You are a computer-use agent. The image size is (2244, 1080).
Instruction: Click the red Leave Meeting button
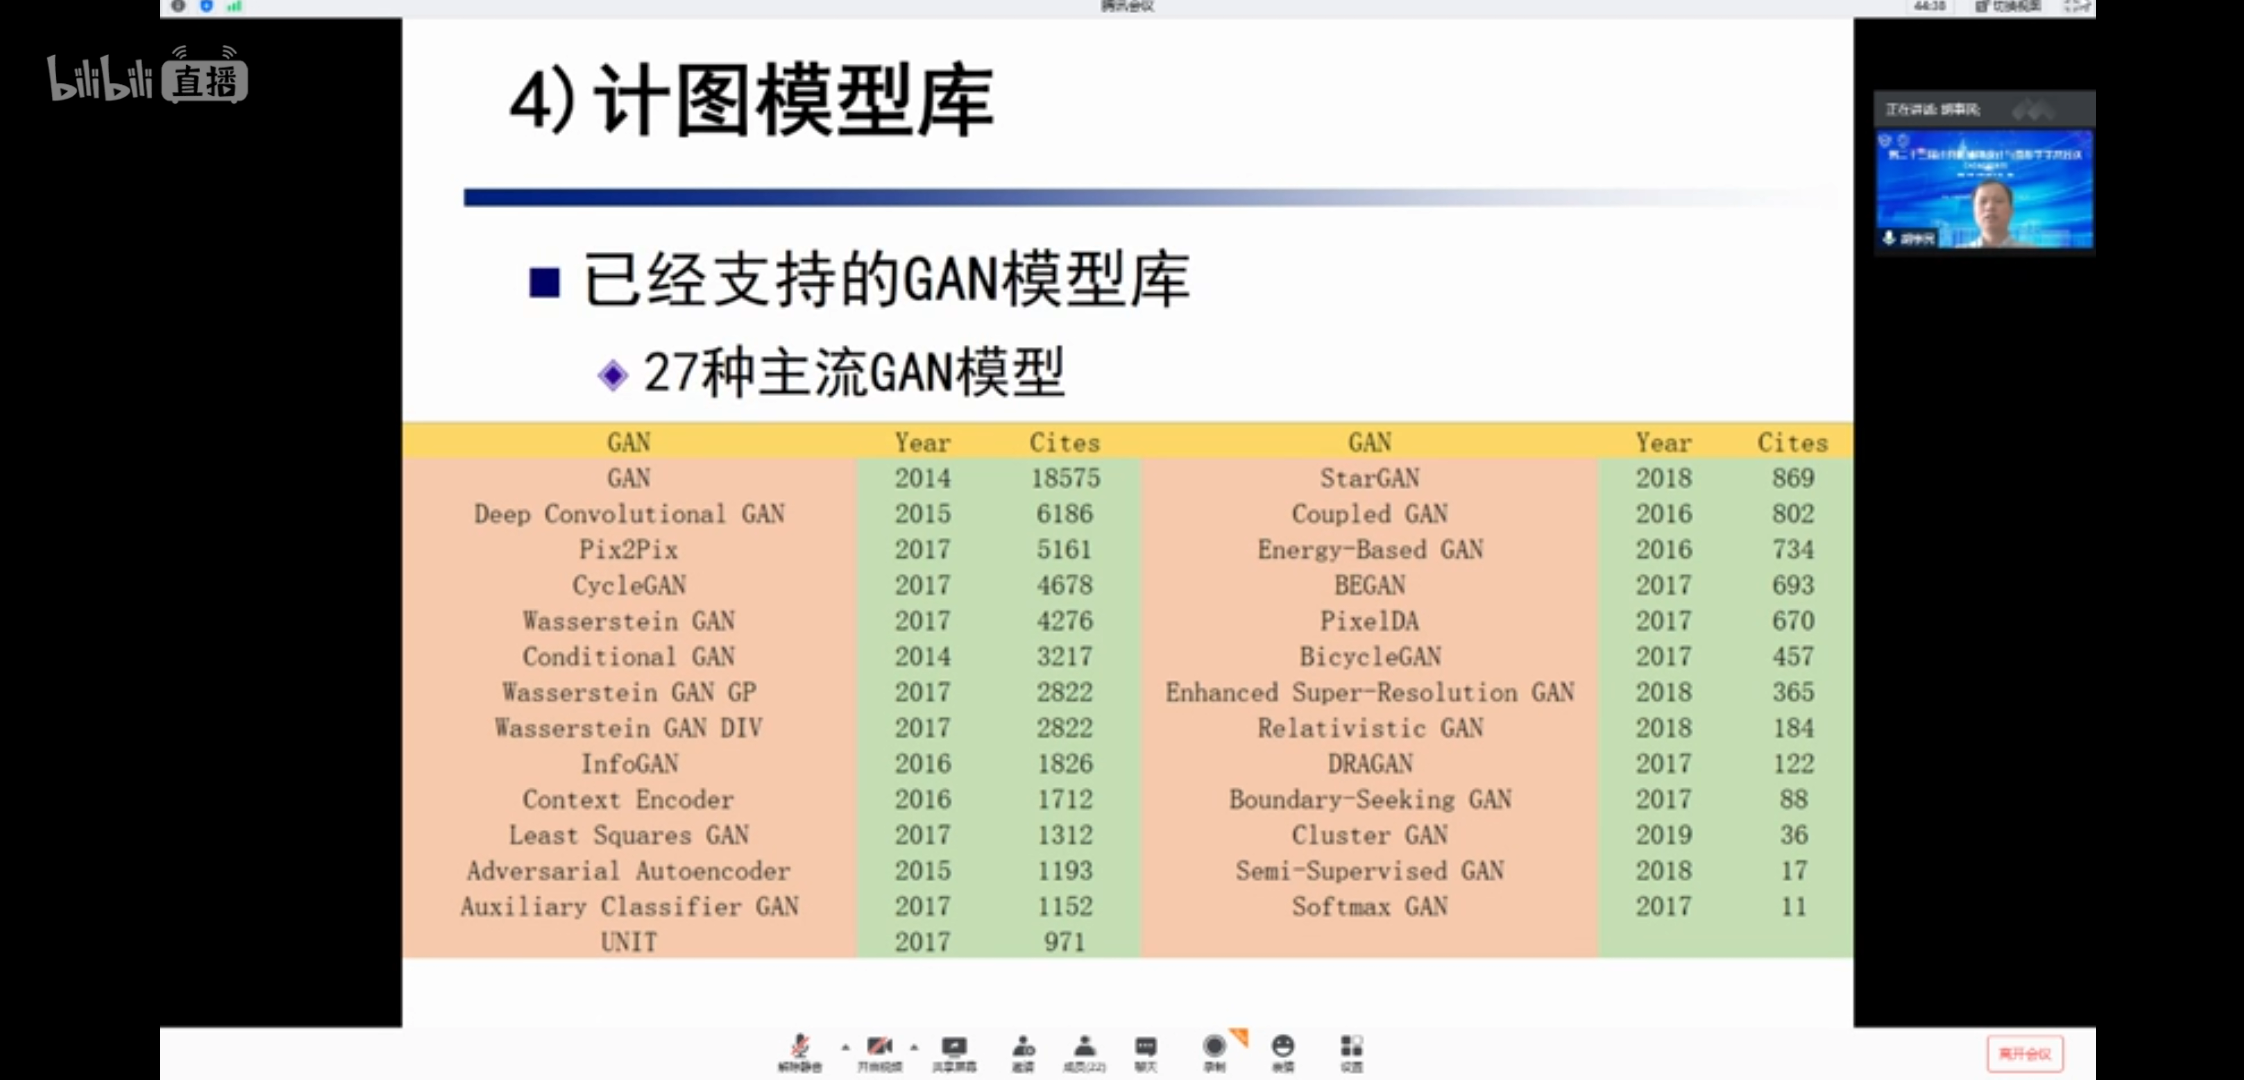coord(2024,1054)
